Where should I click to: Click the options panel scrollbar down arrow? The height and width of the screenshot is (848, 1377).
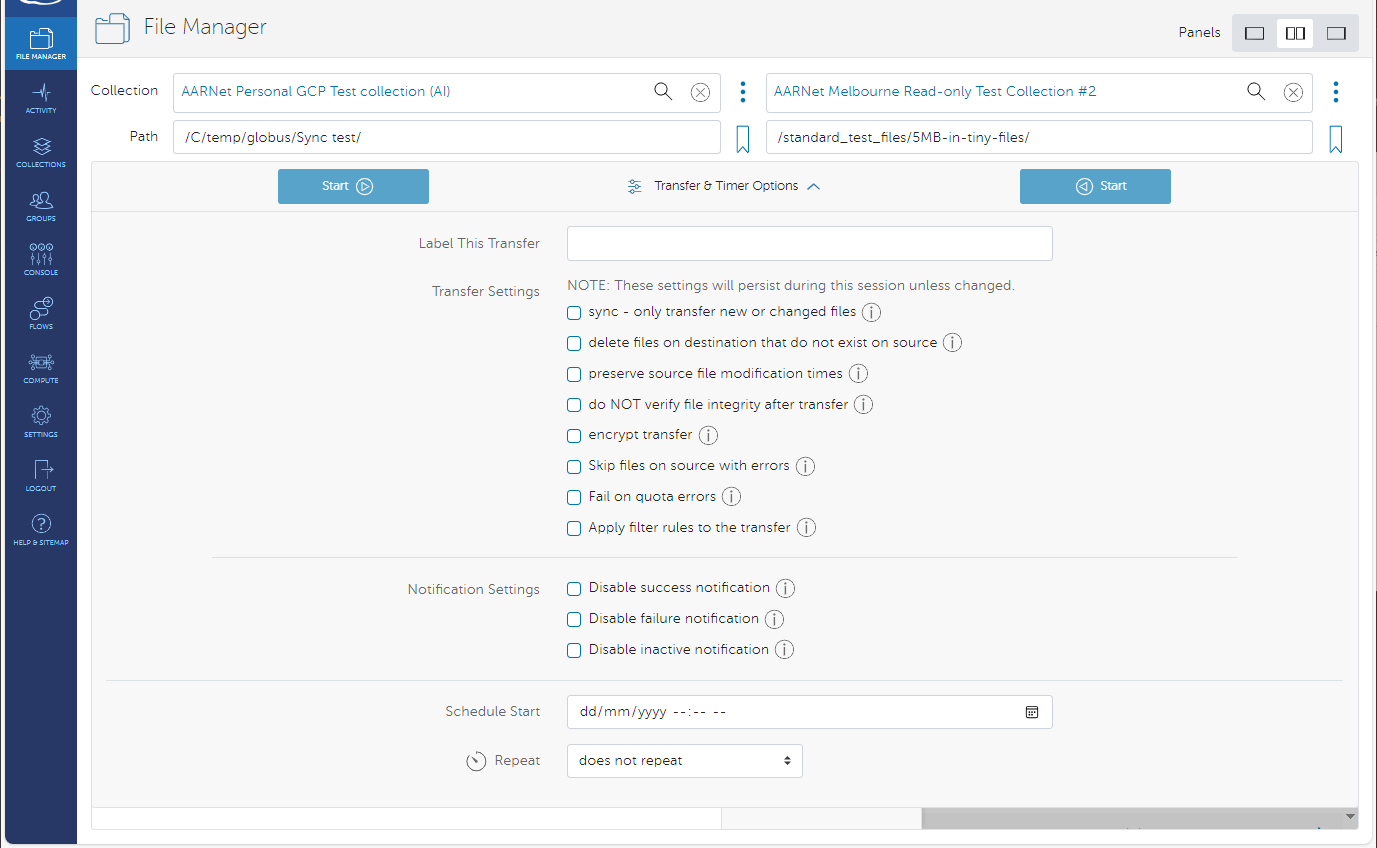pyautogui.click(x=1351, y=817)
